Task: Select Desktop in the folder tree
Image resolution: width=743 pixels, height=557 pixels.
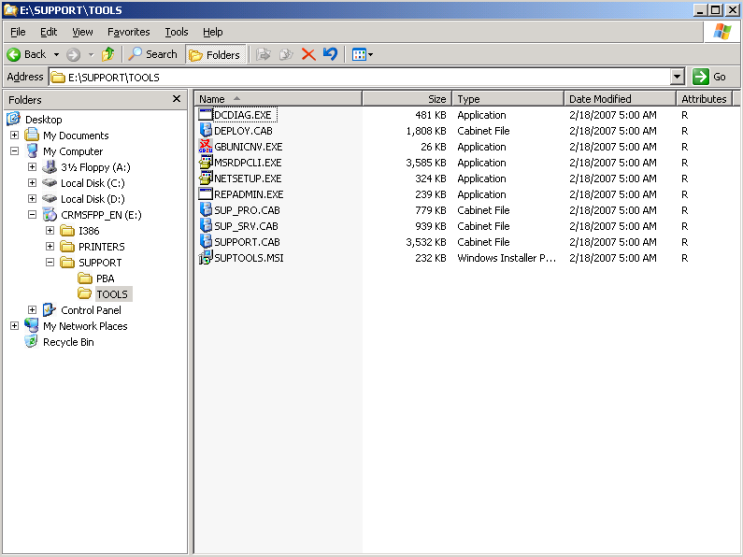Action: [43, 119]
